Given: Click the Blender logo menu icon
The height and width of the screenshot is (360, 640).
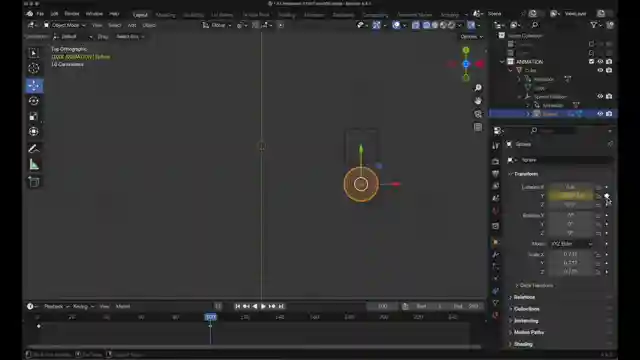Looking at the screenshot, I should point(29,14).
